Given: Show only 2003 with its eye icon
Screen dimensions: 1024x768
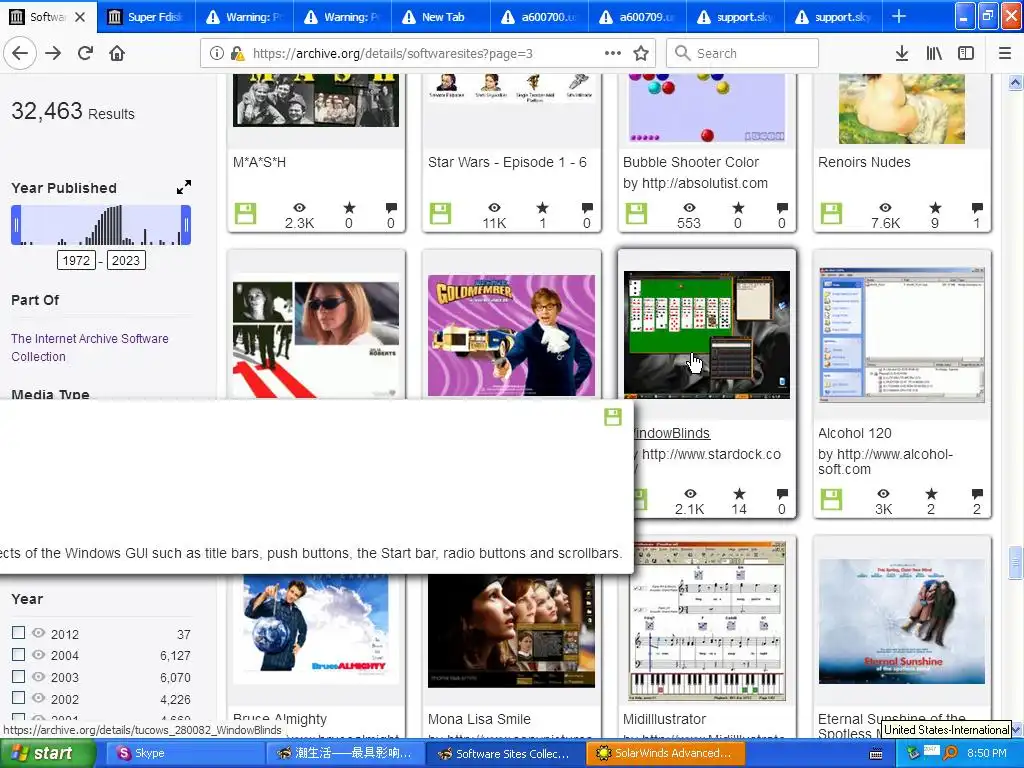Looking at the screenshot, I should pos(39,677).
